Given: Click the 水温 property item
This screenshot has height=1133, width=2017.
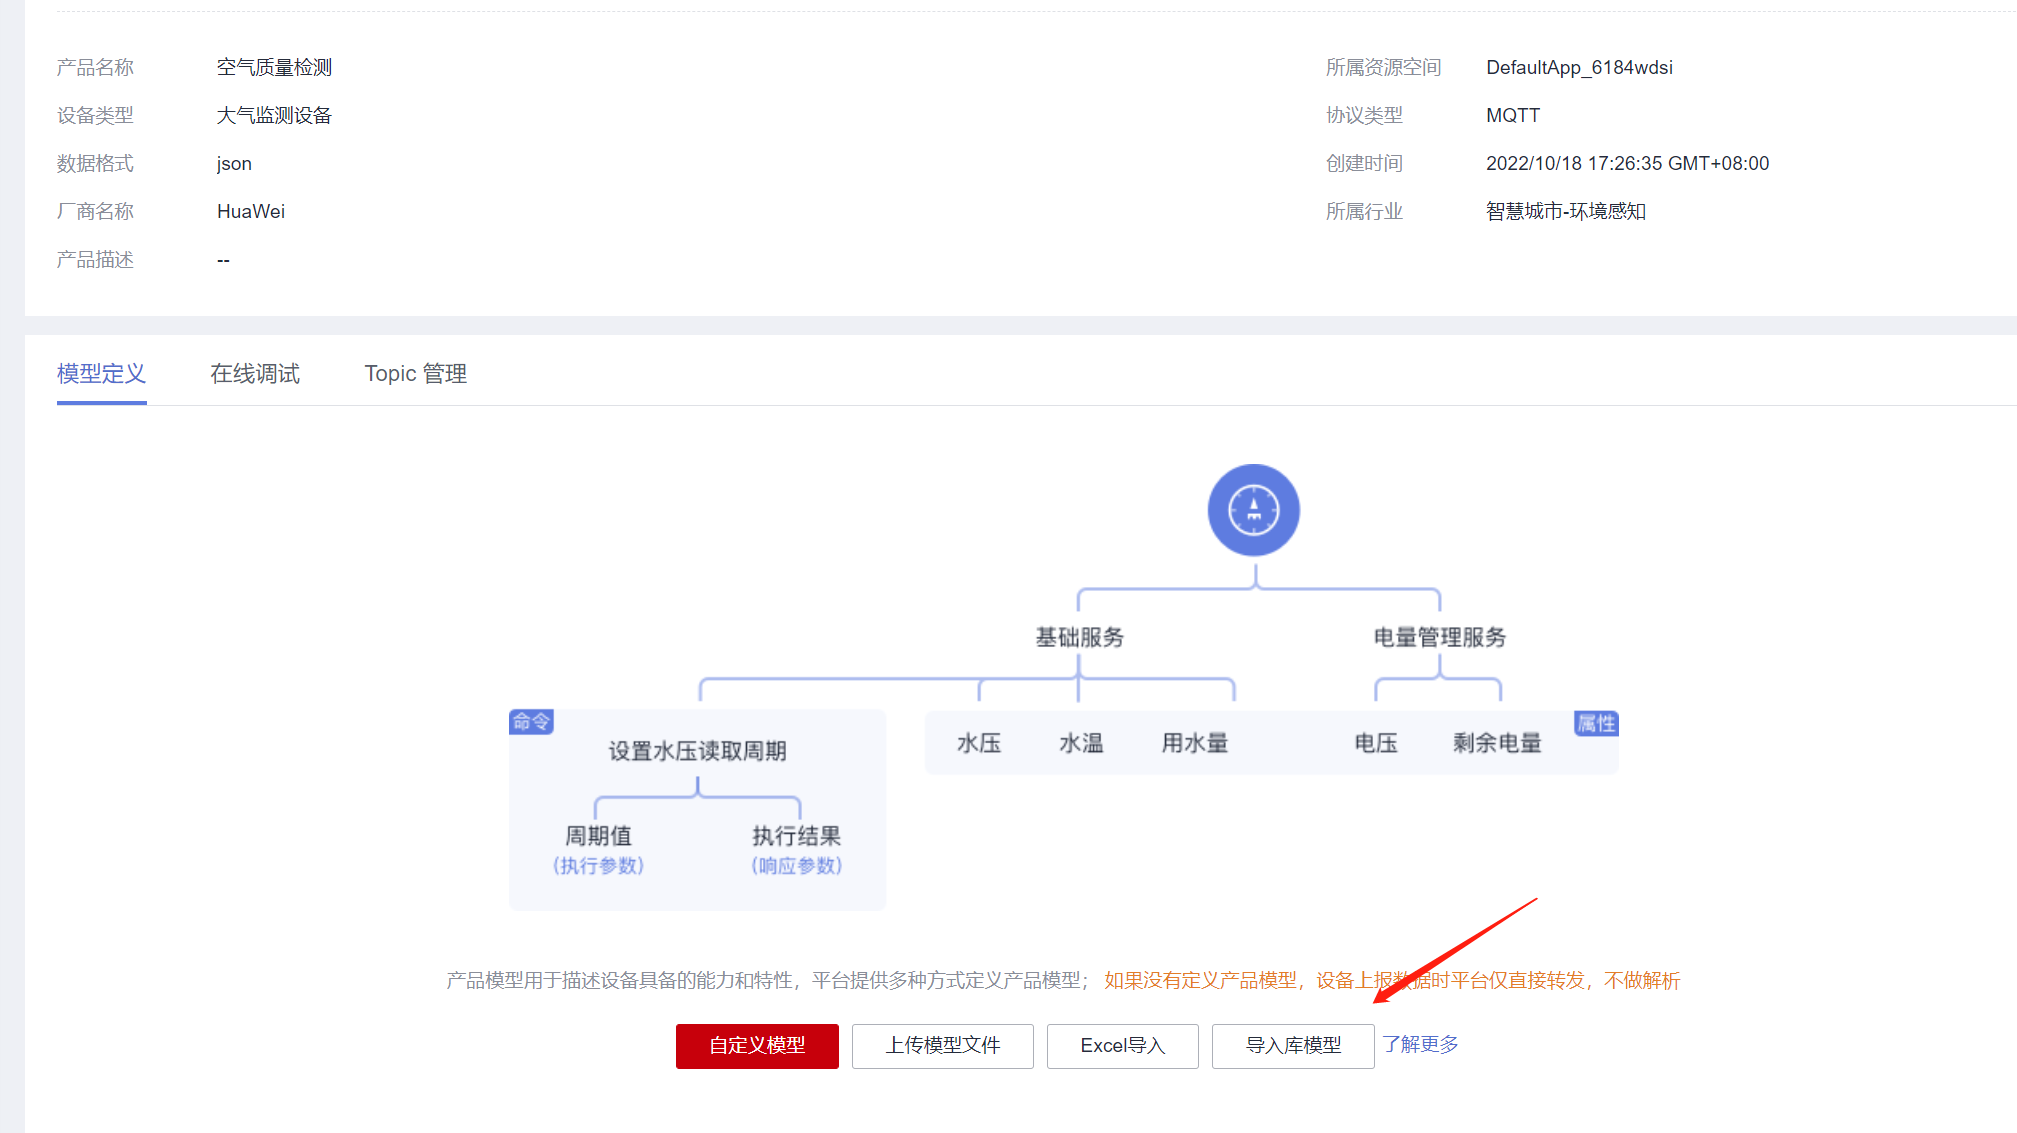Looking at the screenshot, I should (x=1080, y=743).
